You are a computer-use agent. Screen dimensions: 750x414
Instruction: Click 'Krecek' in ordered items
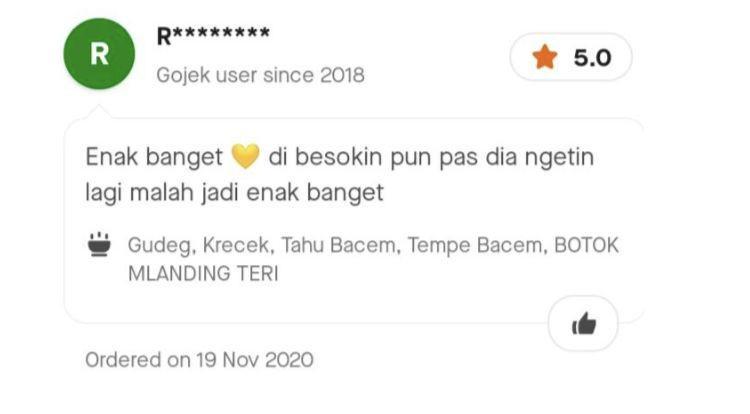pos(238,245)
